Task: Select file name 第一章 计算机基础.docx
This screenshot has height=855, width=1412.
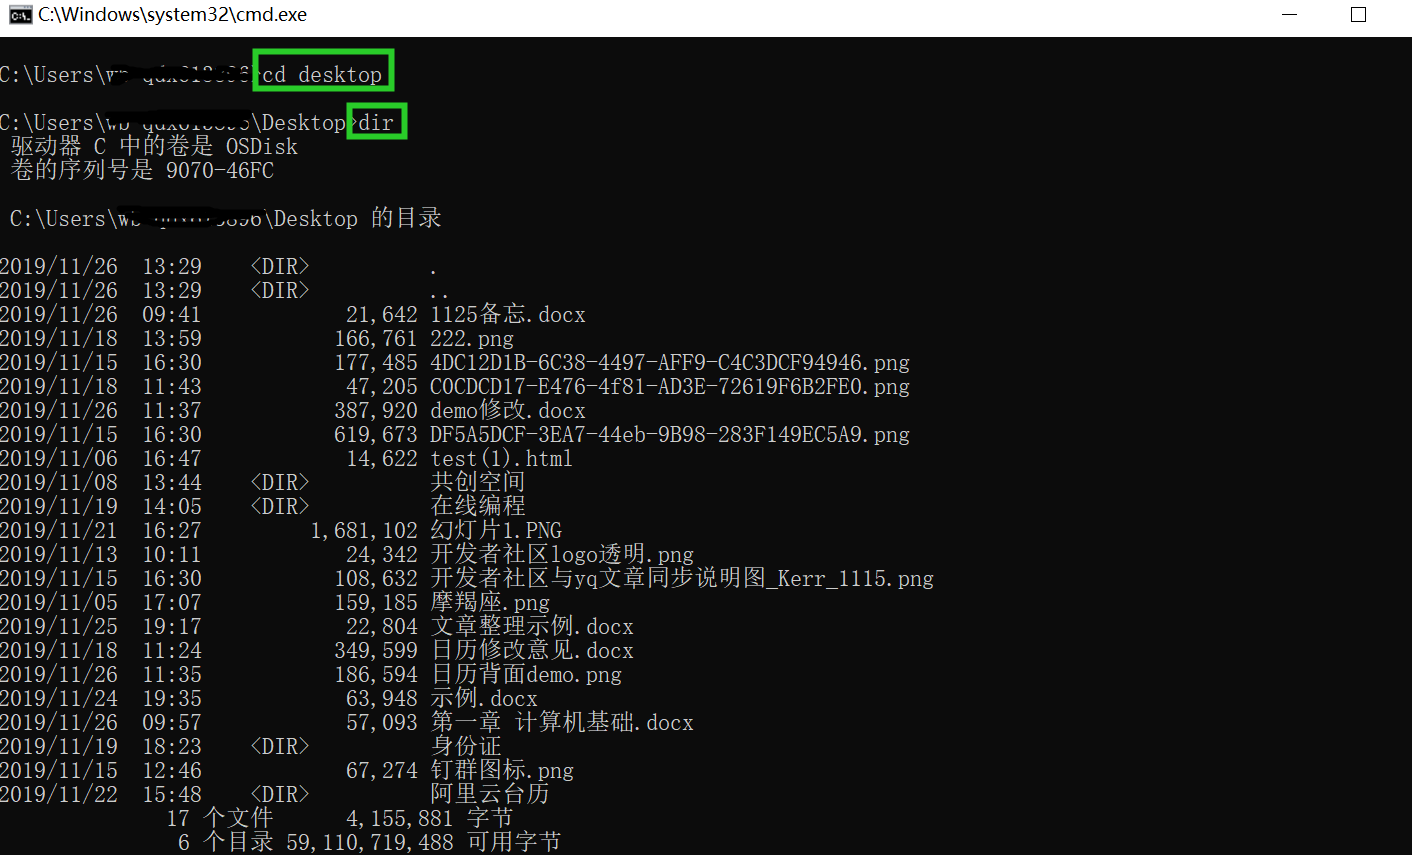Action: (x=562, y=722)
